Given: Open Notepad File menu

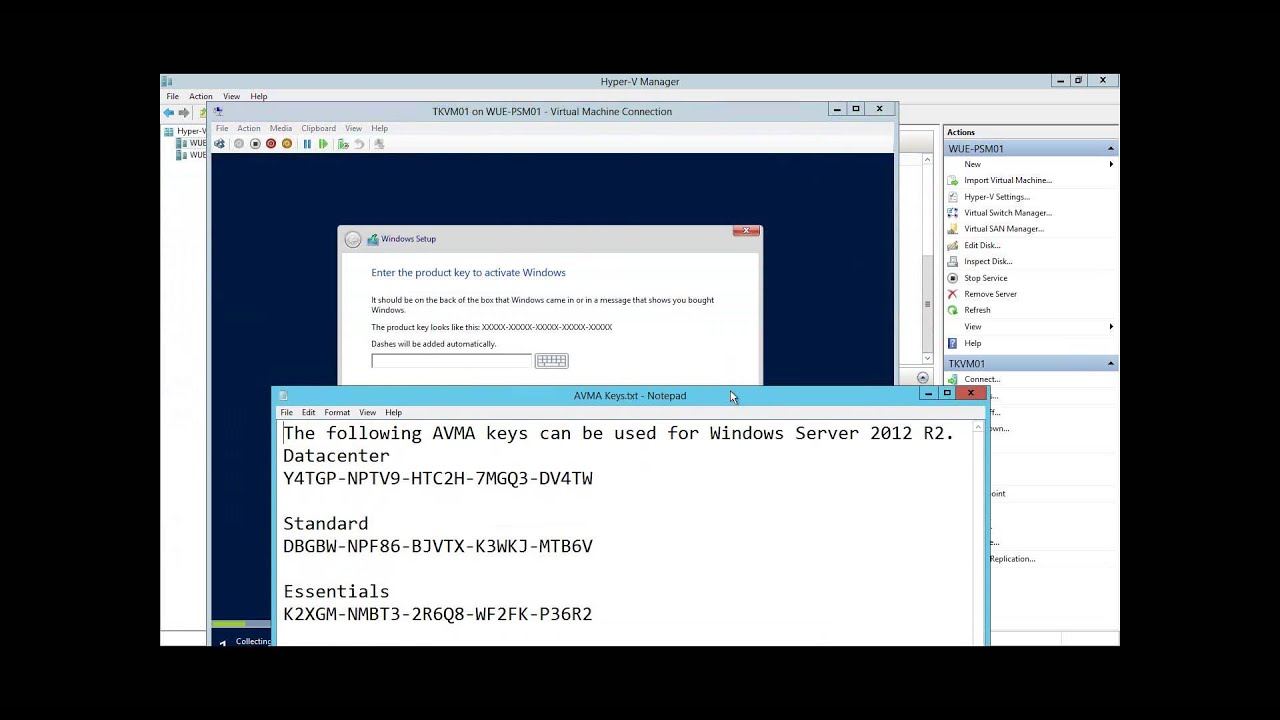Looking at the screenshot, I should (286, 413).
